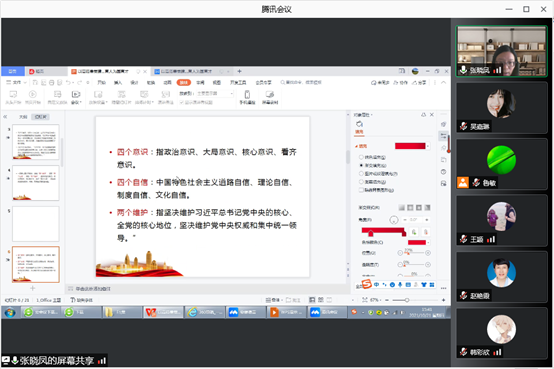
Task: Open the 开发工具 ribbon tab
Action: [x=238, y=82]
